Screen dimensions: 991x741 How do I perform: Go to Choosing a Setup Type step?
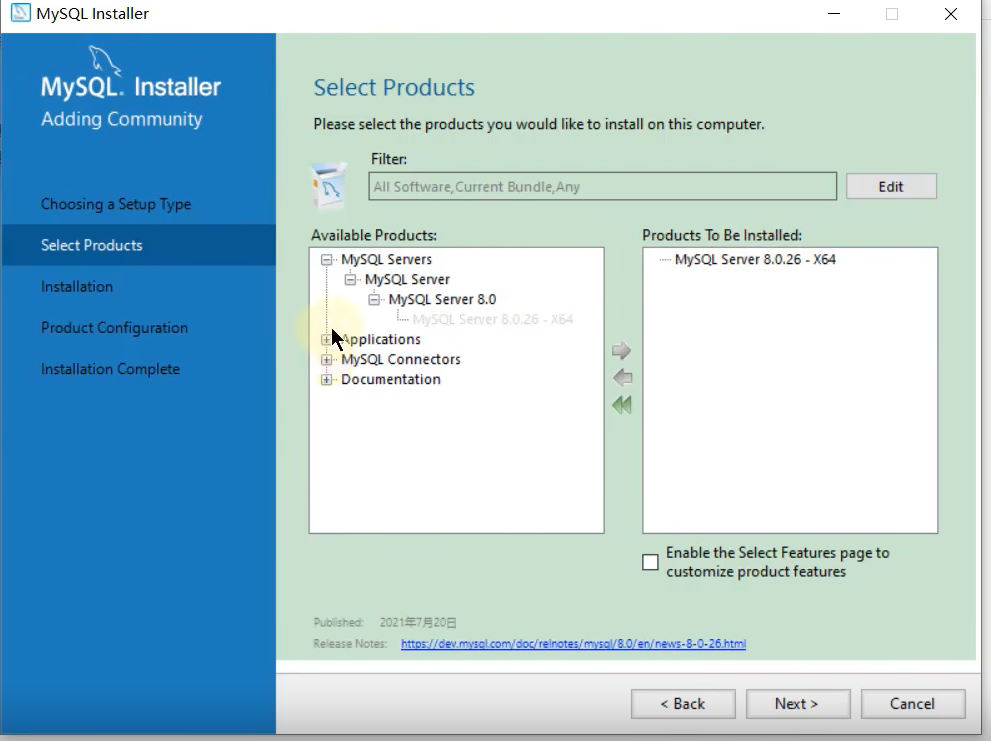click(x=116, y=204)
